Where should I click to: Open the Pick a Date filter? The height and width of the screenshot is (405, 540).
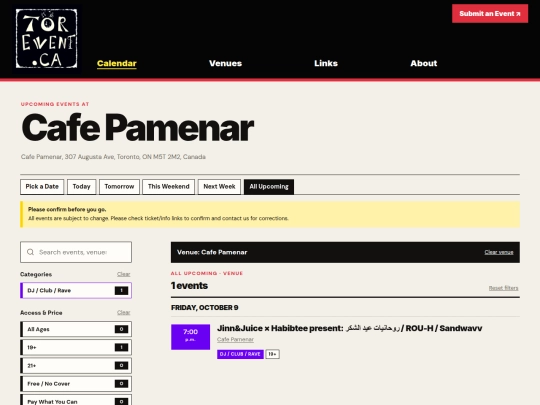pos(42,187)
